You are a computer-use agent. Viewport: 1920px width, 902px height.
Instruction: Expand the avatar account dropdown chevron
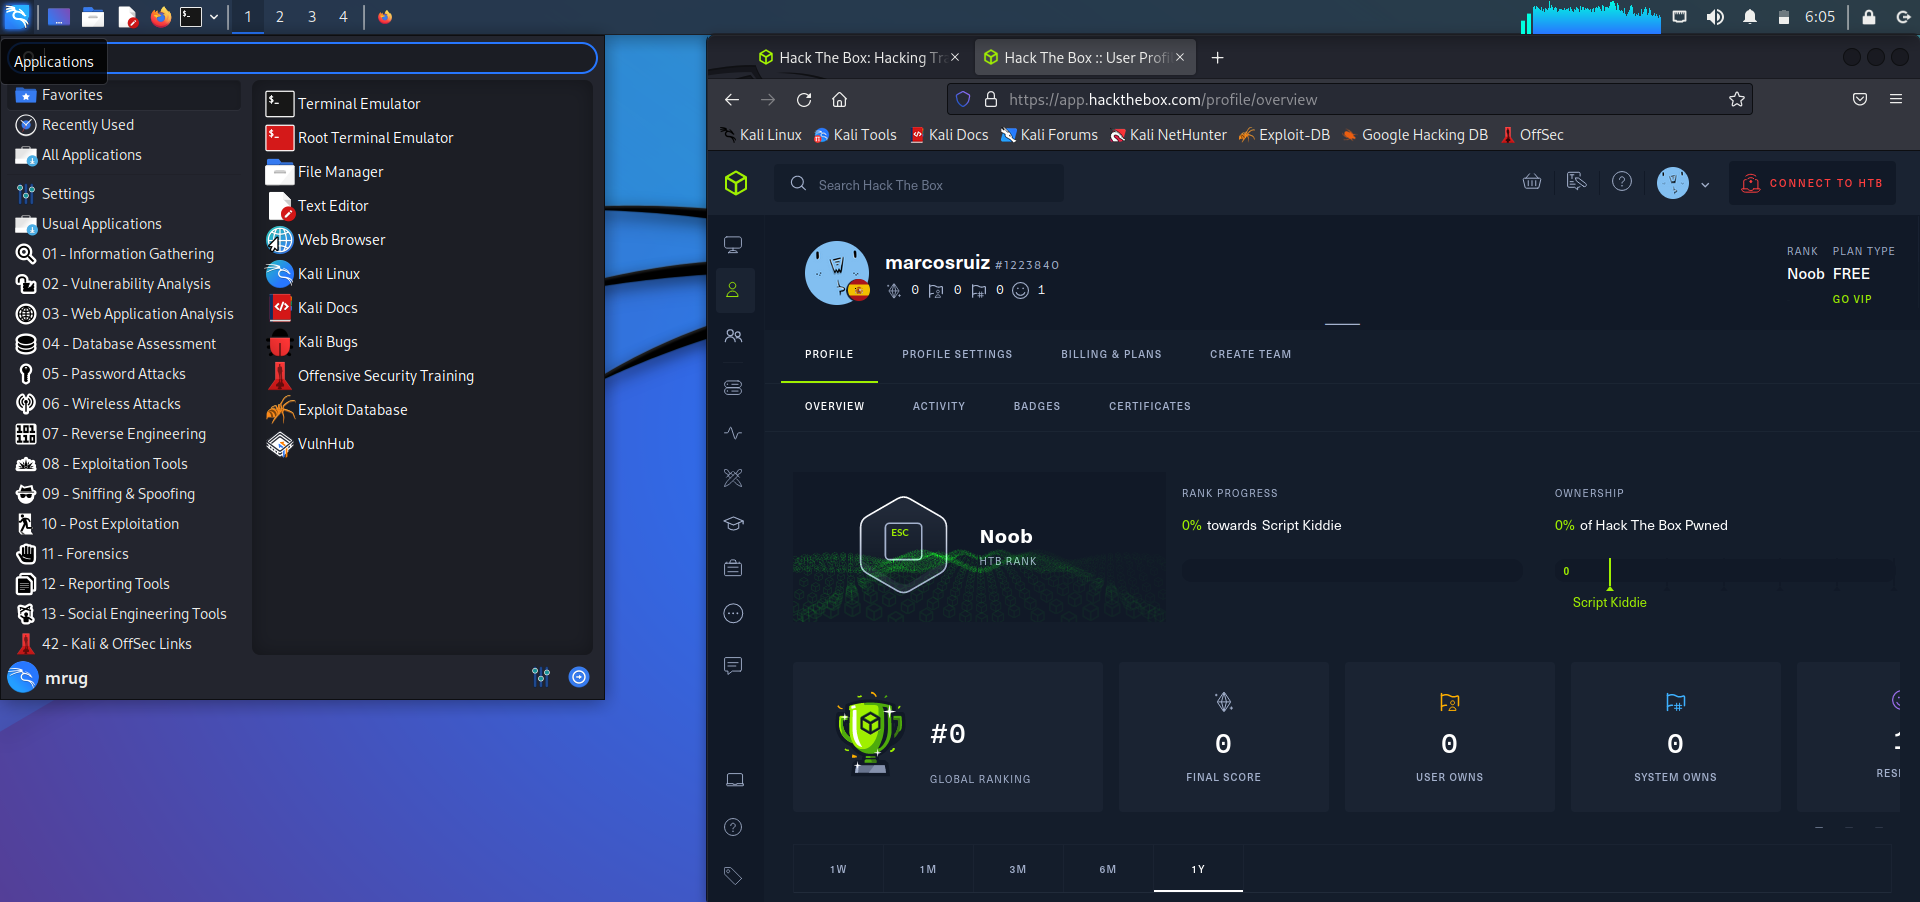click(1705, 184)
